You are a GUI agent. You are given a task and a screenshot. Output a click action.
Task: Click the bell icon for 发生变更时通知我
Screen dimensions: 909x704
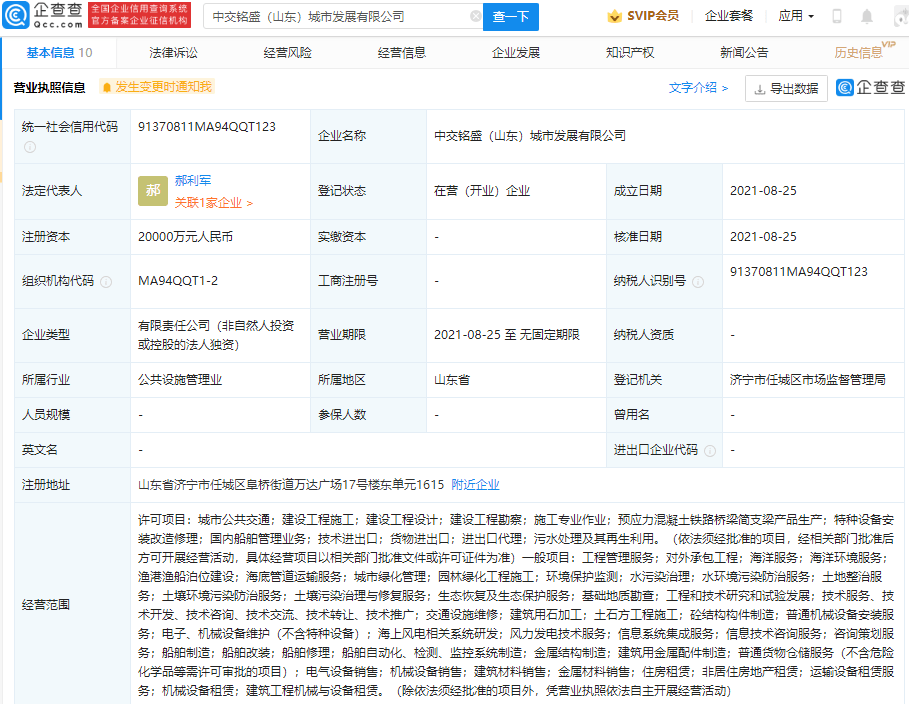(106, 87)
